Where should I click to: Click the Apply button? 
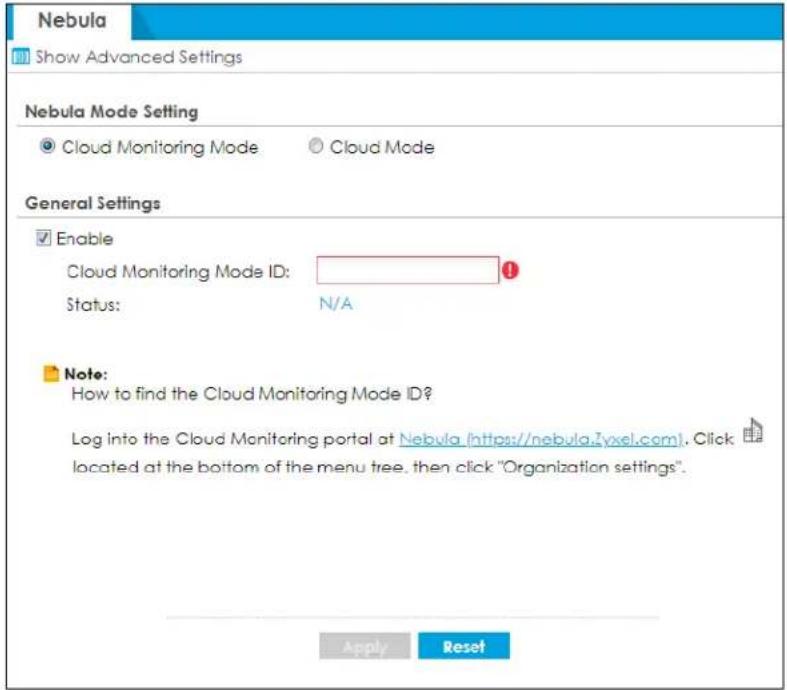(365, 646)
